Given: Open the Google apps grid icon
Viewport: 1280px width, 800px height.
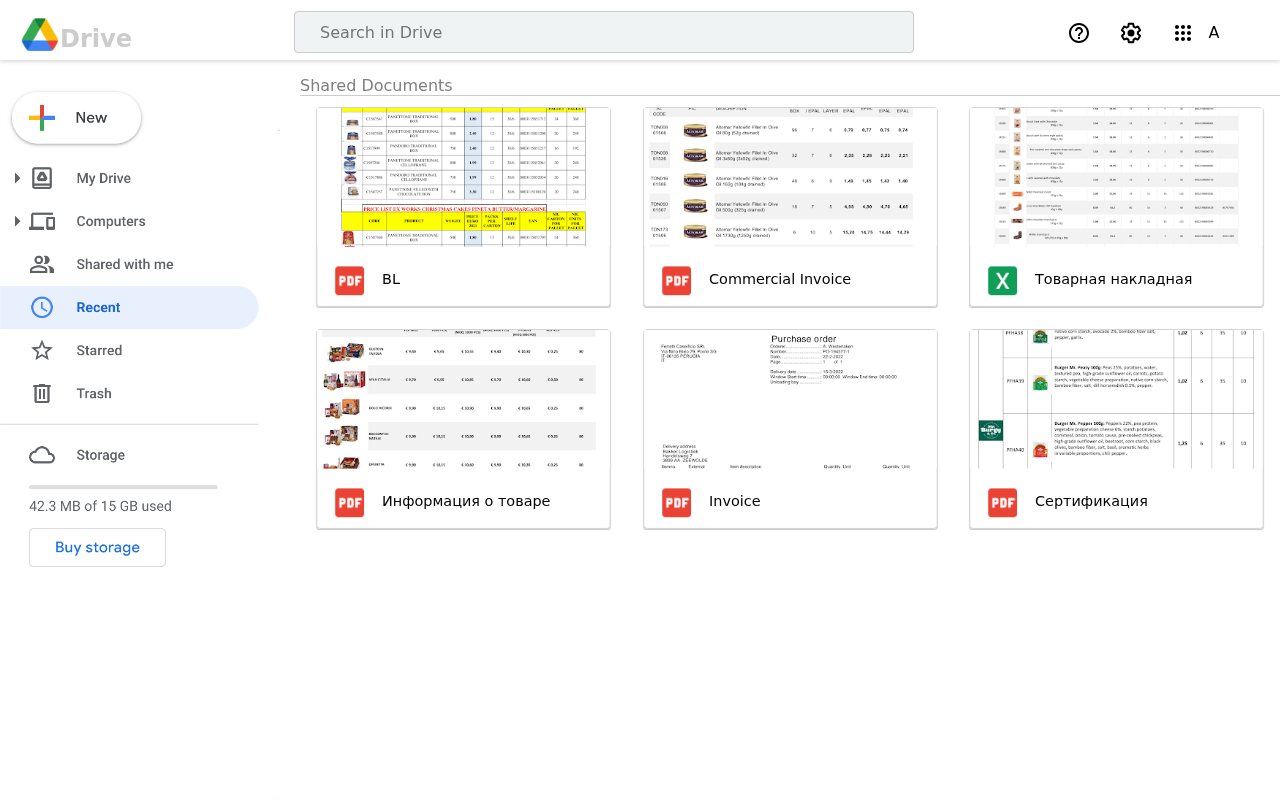Looking at the screenshot, I should tap(1183, 33).
